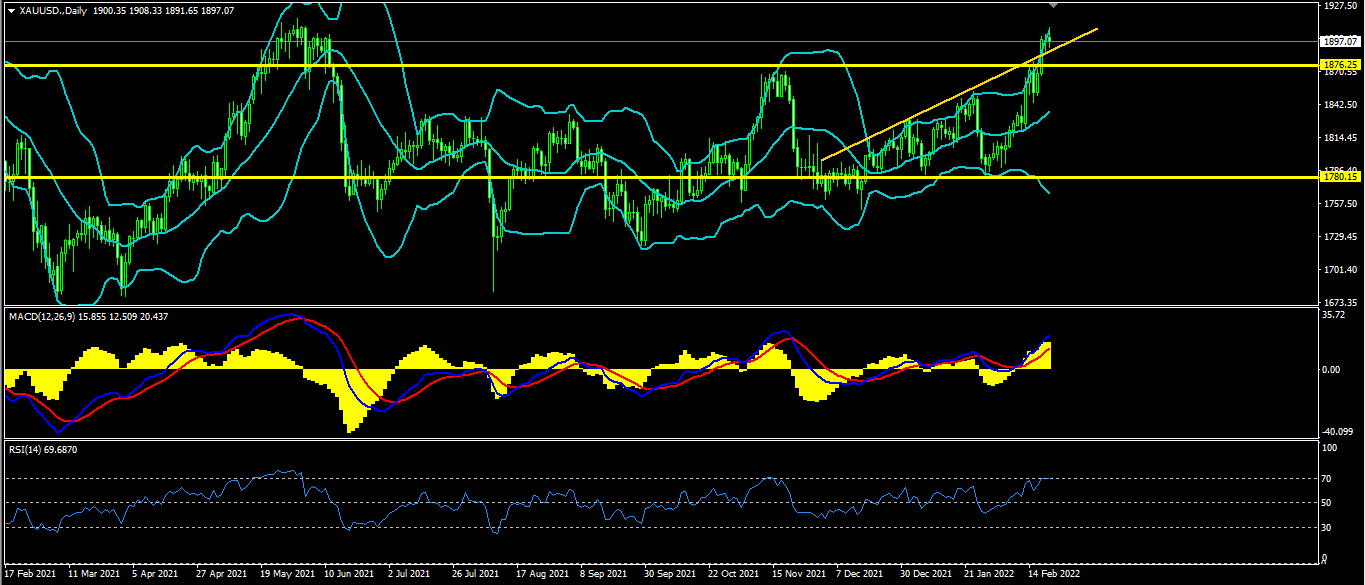
Task: Click the RSI 70 level scale label
Action: tap(1327, 479)
